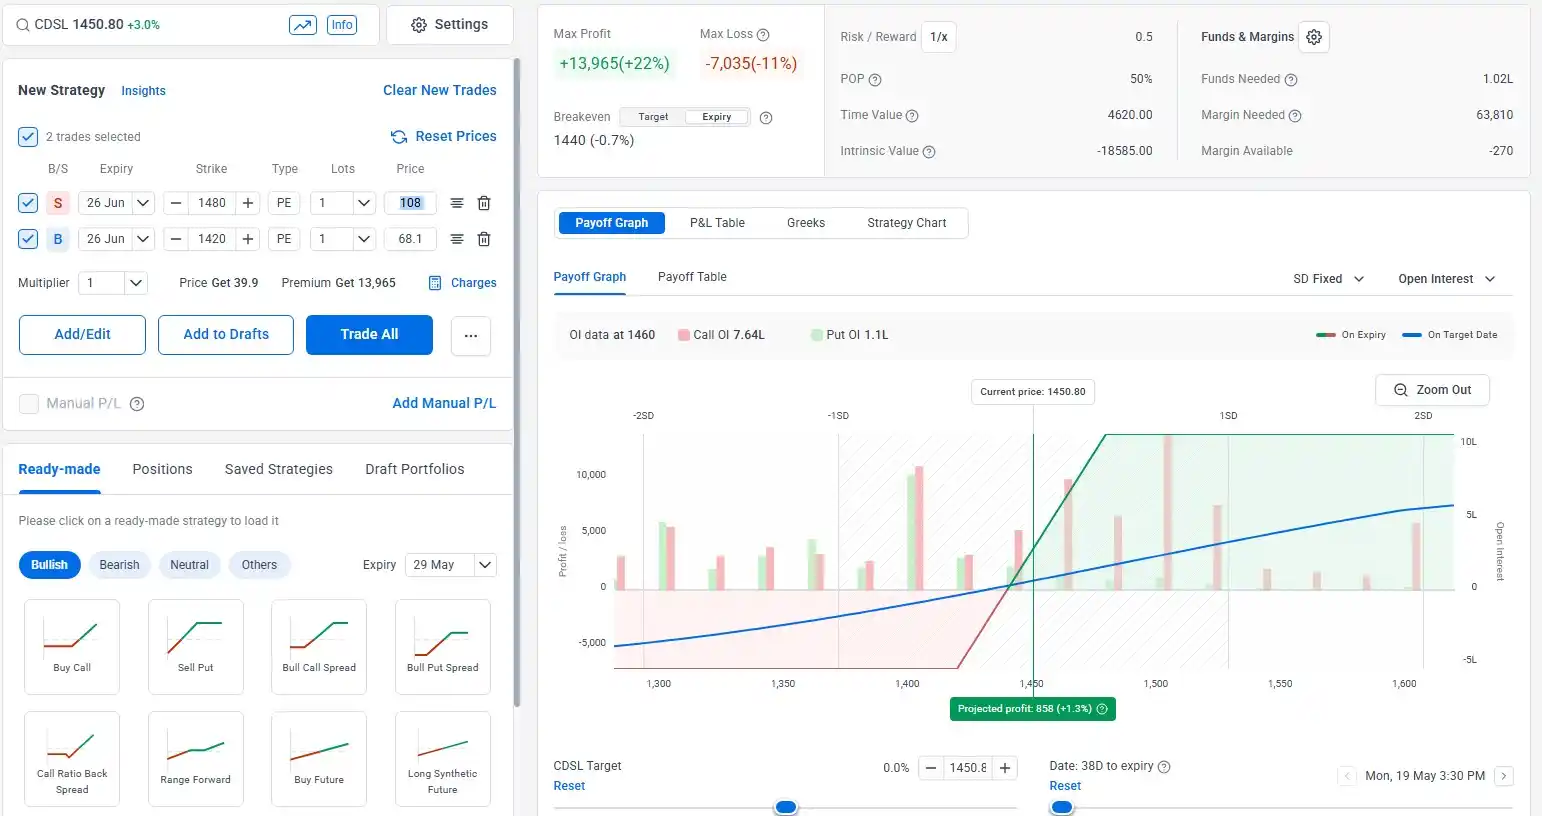Click help icon next to Time Value
Screen dimensions: 1542x816
pyautogui.click(x=912, y=116)
